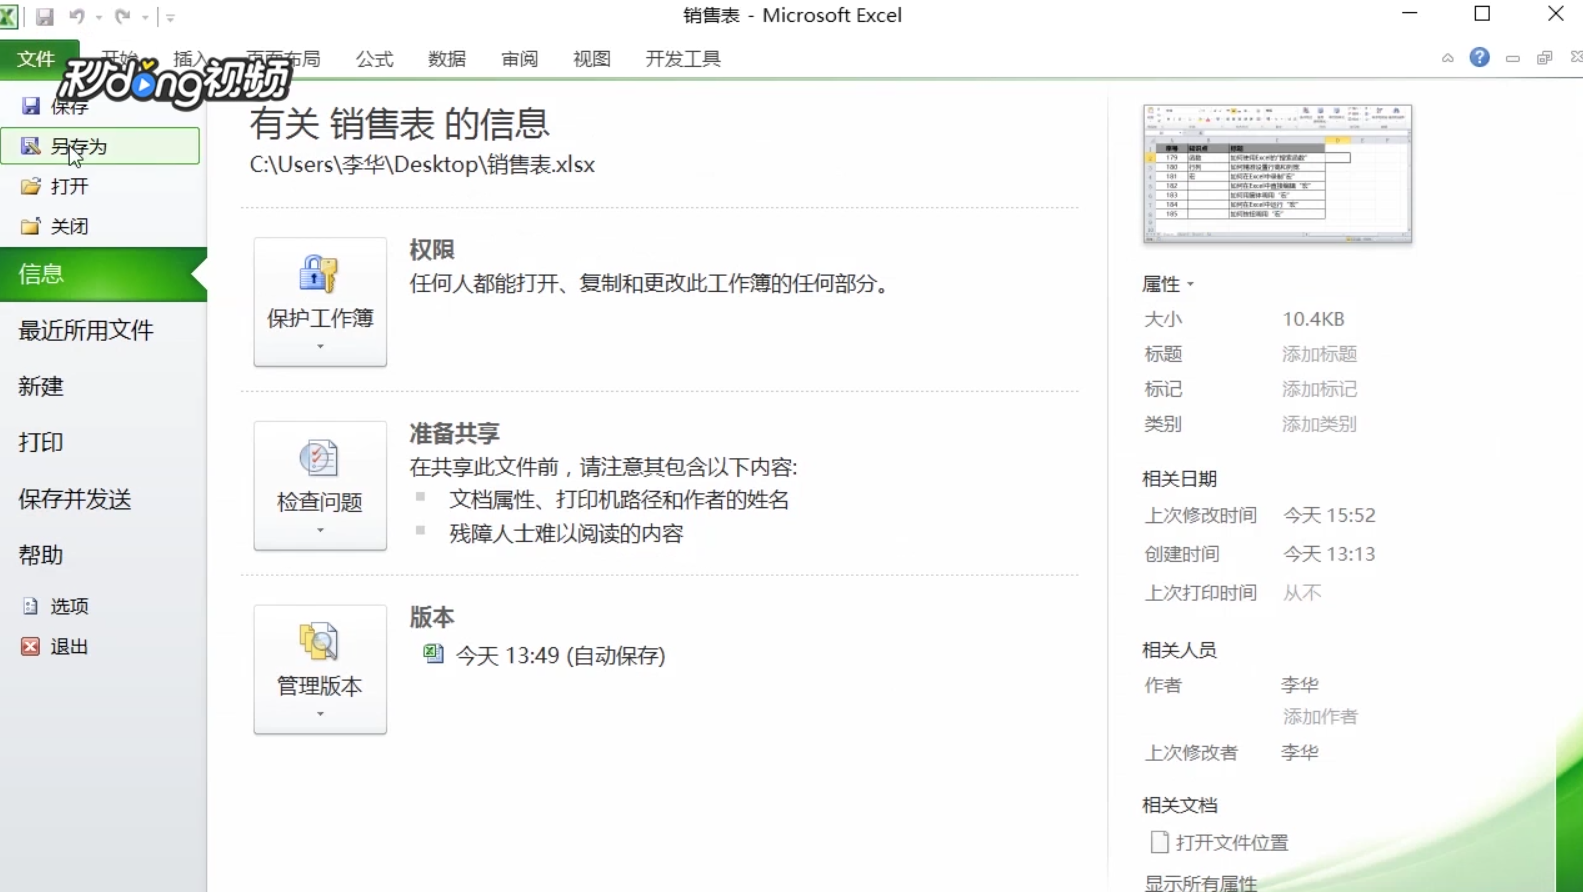Image resolution: width=1583 pixels, height=892 pixels.
Task: Click the red 退出 exit icon
Action: [31, 646]
